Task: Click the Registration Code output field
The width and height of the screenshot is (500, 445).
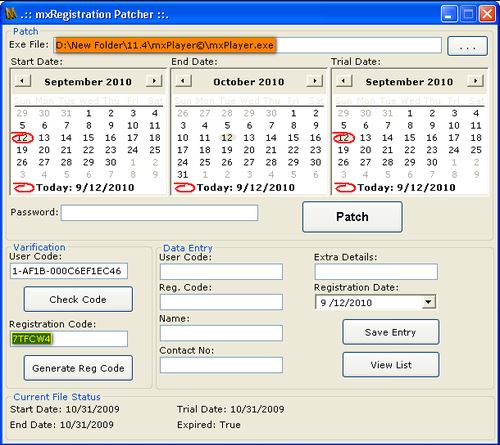Action: click(69, 339)
